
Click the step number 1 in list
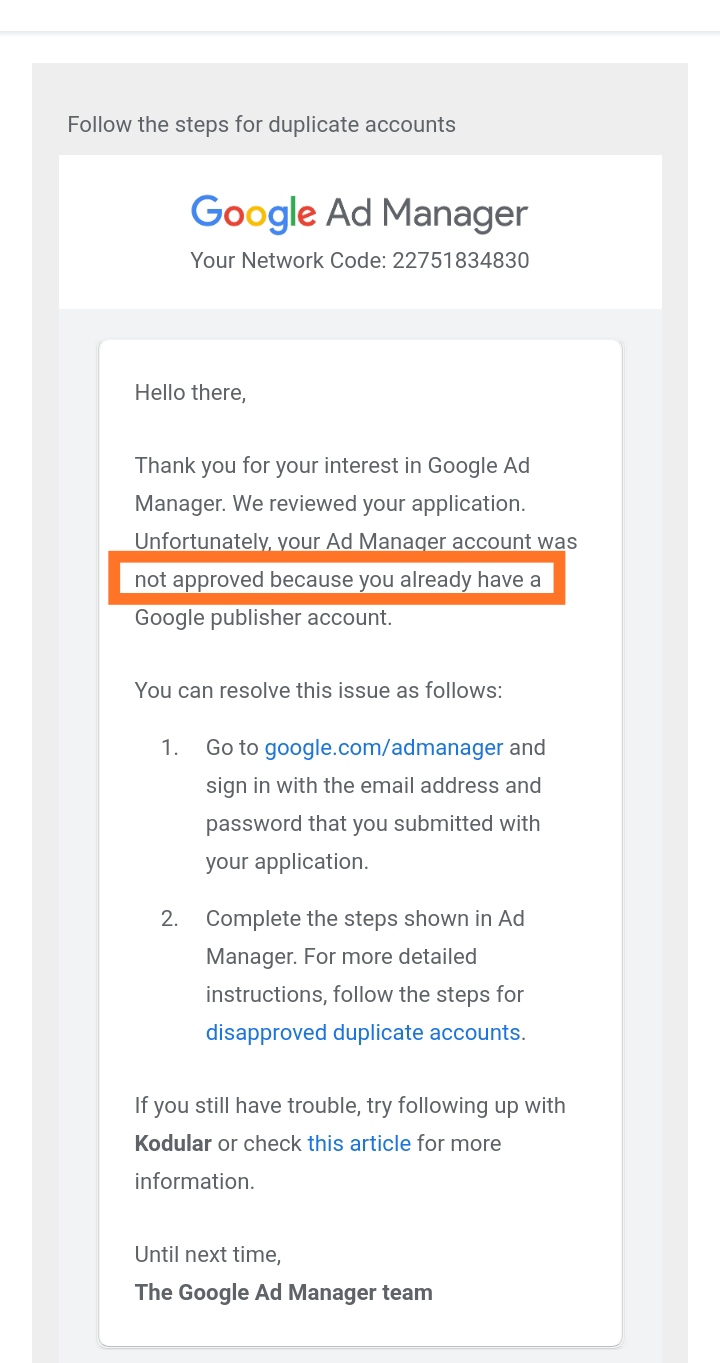(x=169, y=748)
